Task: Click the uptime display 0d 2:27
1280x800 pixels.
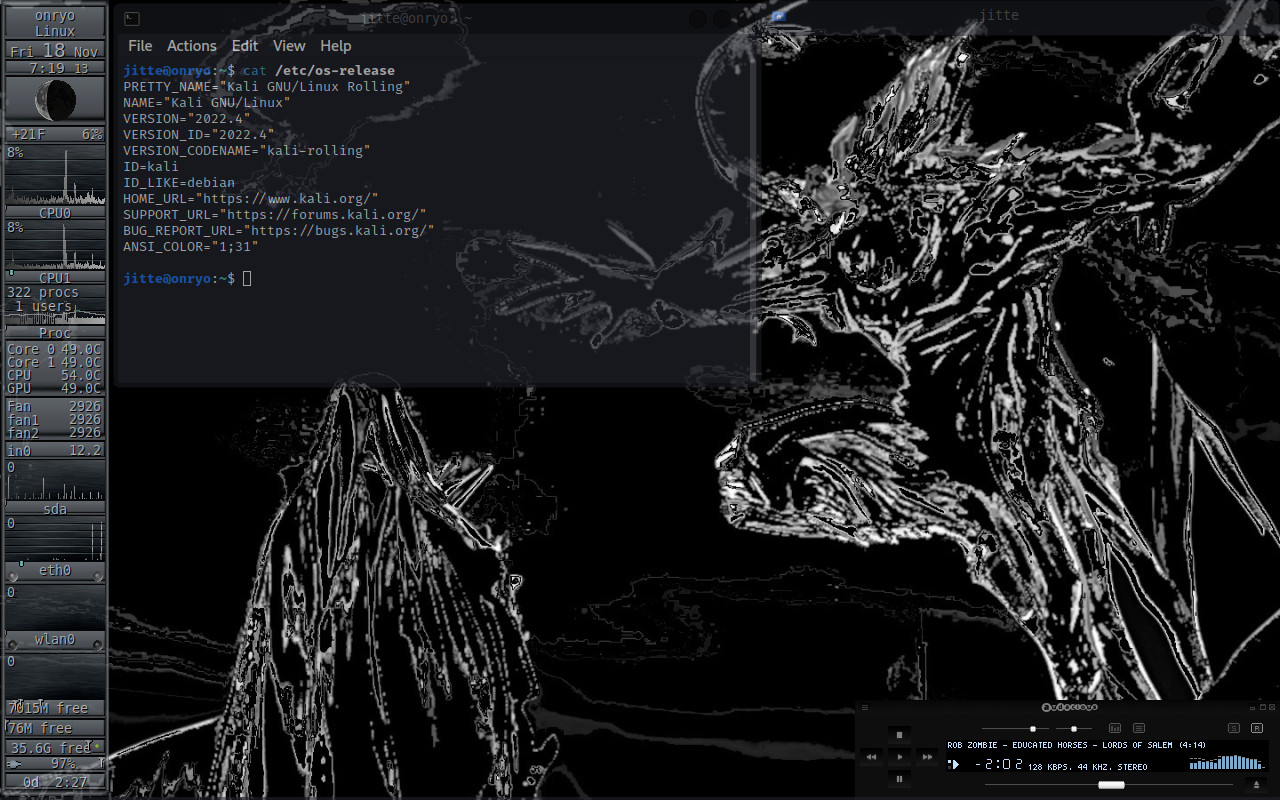Action: pyautogui.click(x=55, y=782)
